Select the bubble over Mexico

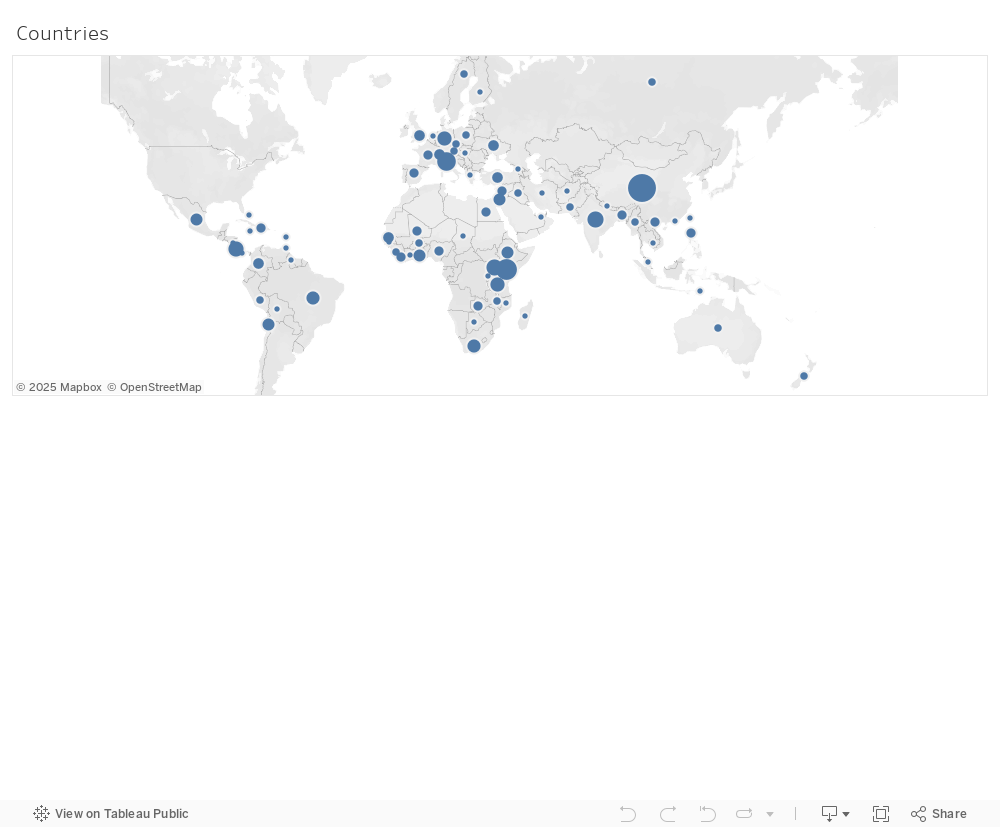point(196,219)
